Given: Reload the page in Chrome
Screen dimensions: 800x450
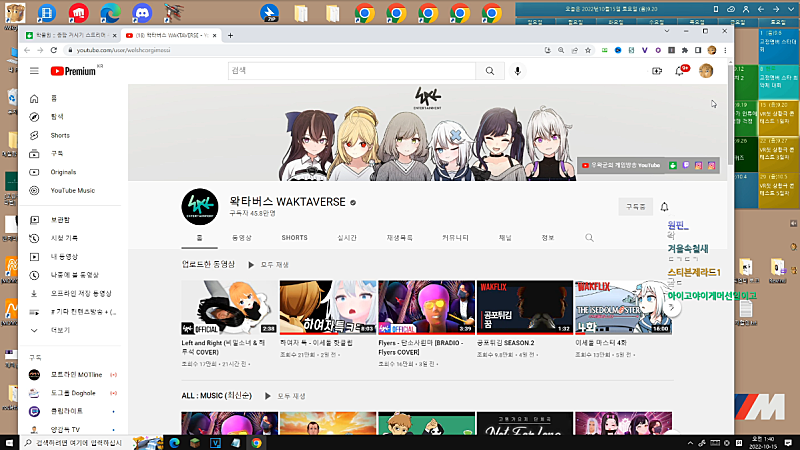Looking at the screenshot, I should (x=54, y=50).
